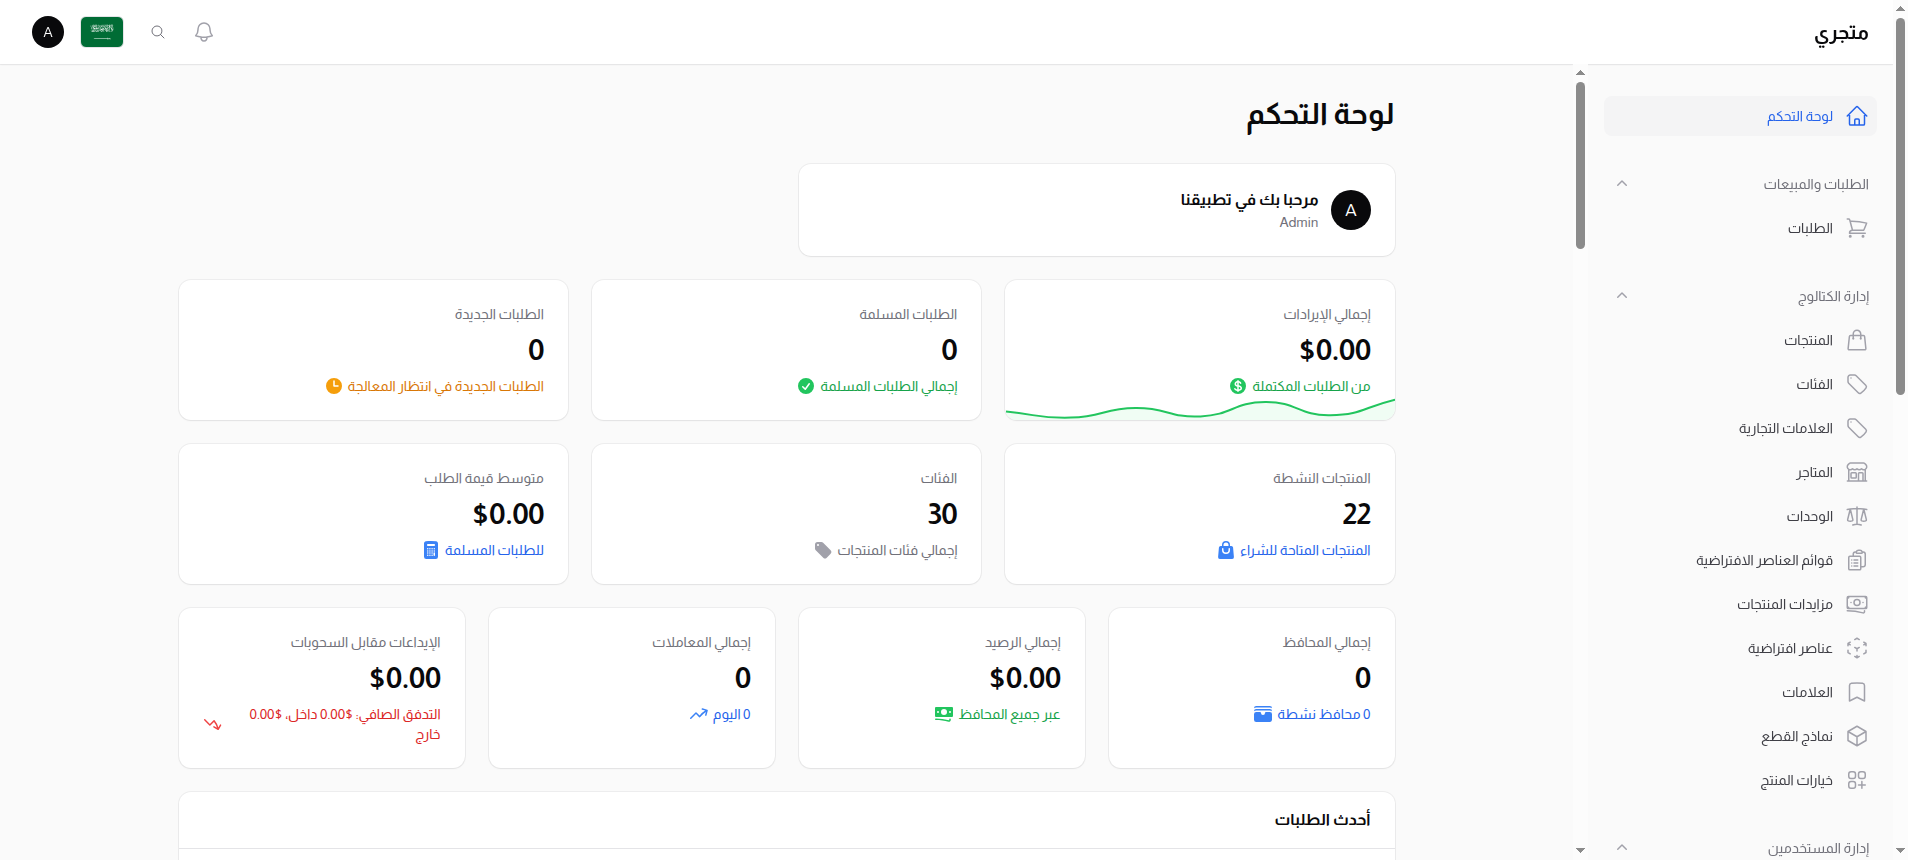Collapse the إدارة الكتالوج section
Viewport: 1908px width, 860px height.
point(1622,296)
